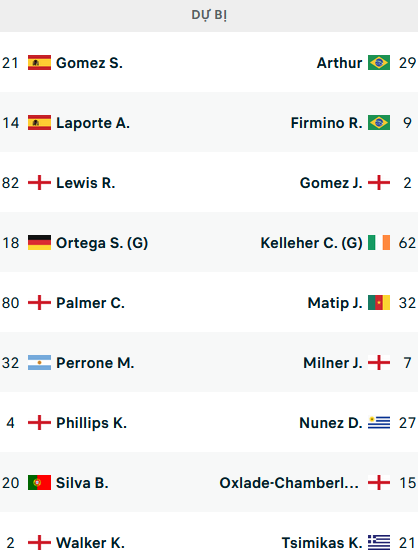Open Milner J. player page
Viewport: 418px width, 555px height.
[x=333, y=363]
